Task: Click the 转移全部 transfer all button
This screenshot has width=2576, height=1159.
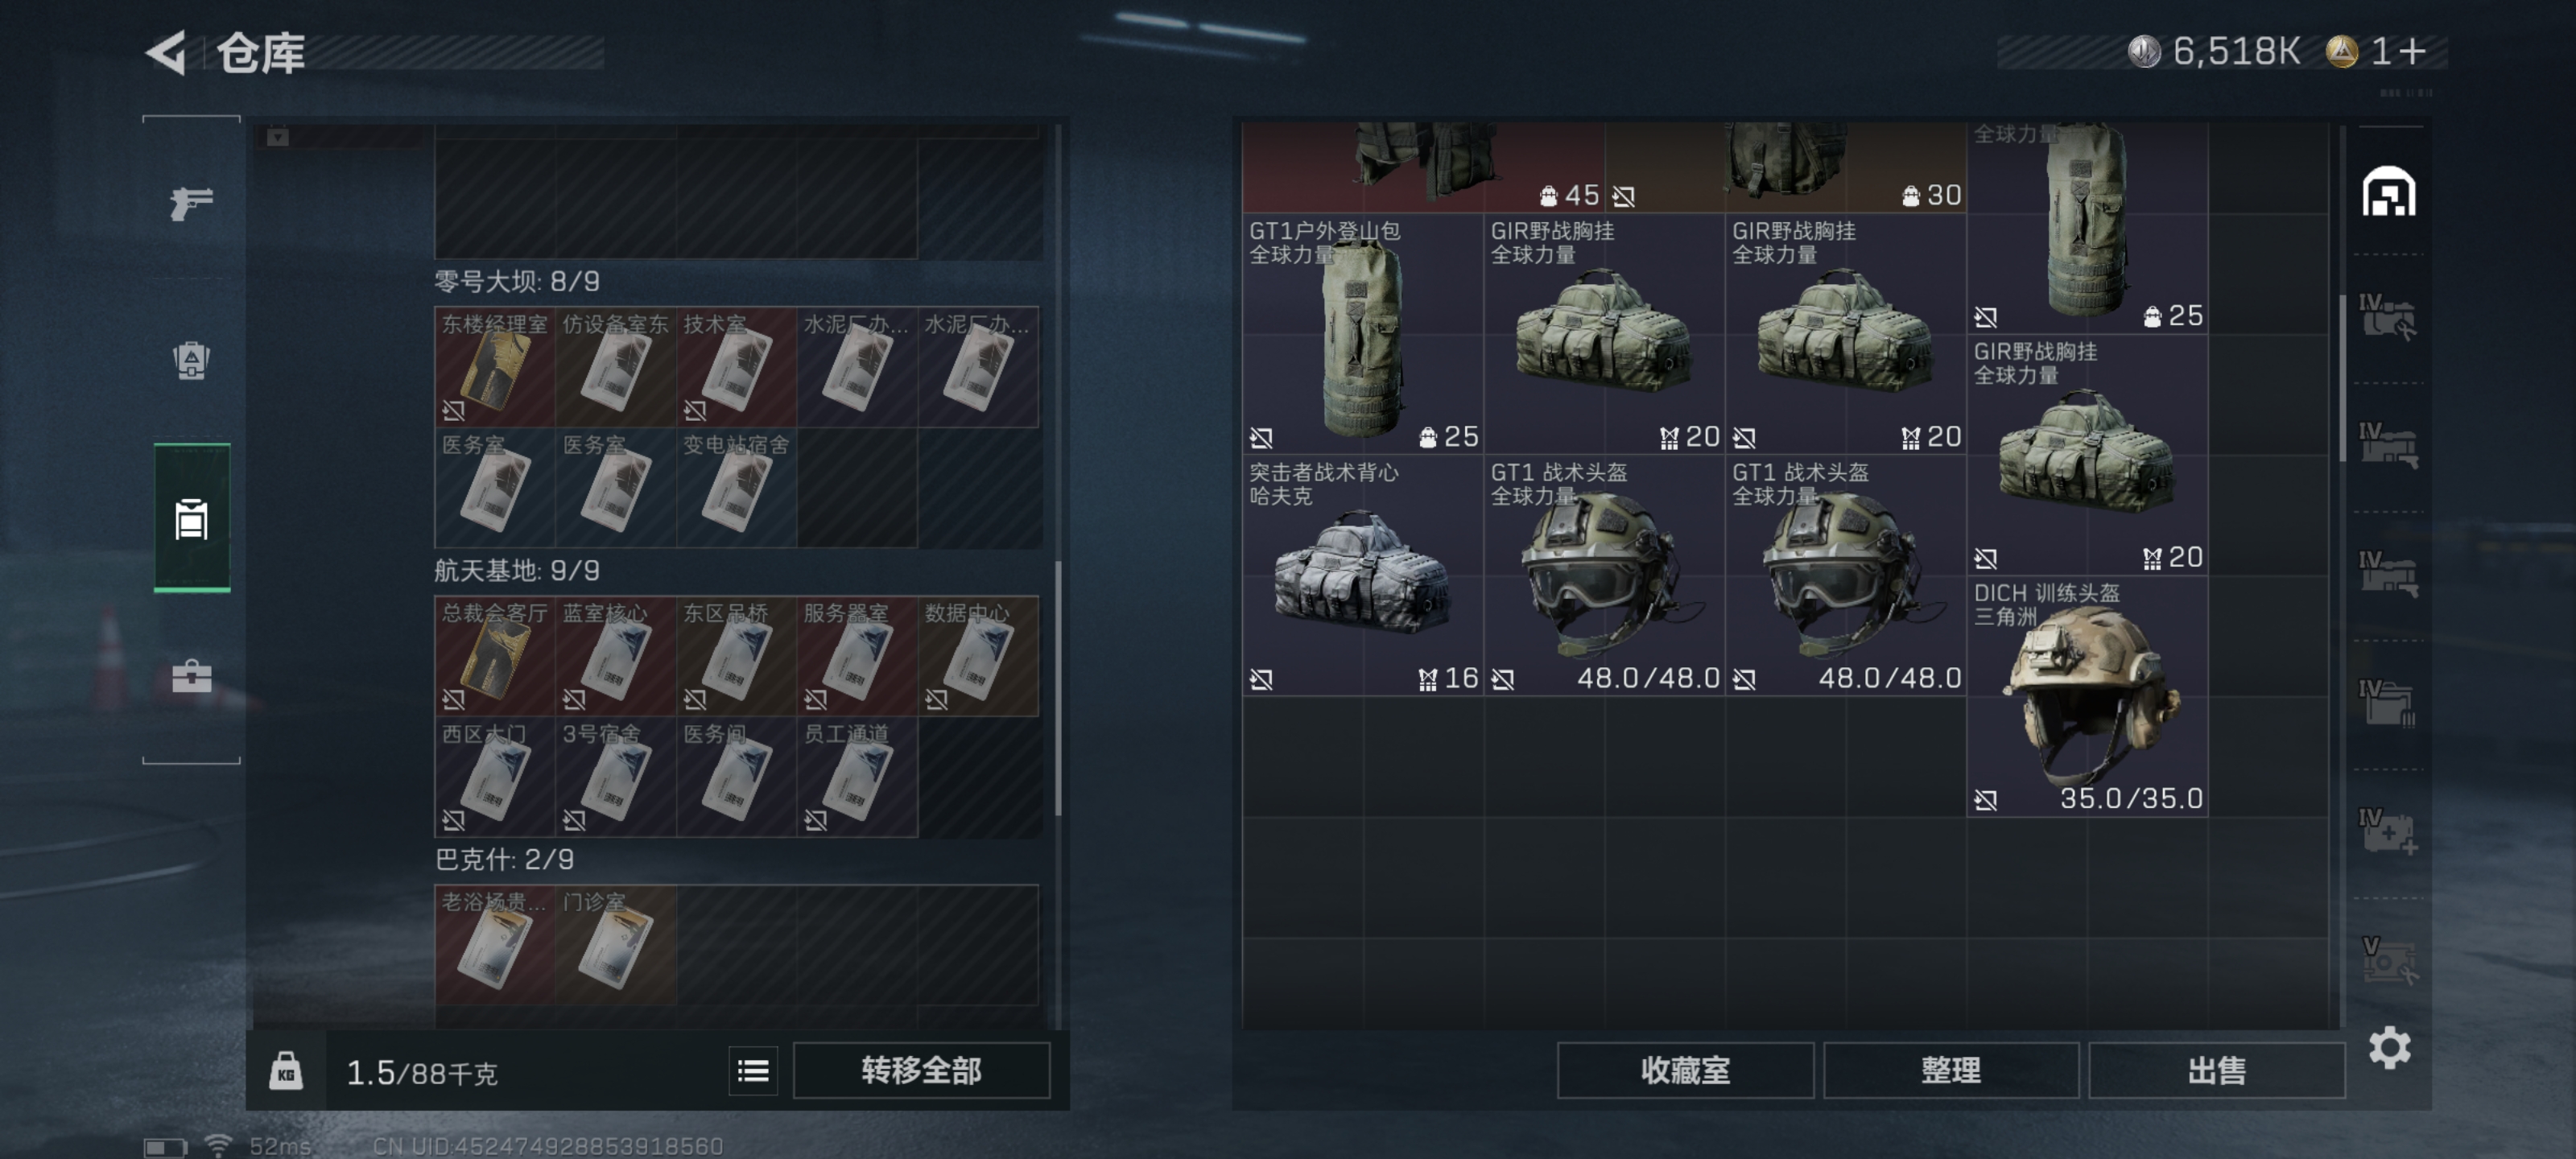Action: (921, 1071)
